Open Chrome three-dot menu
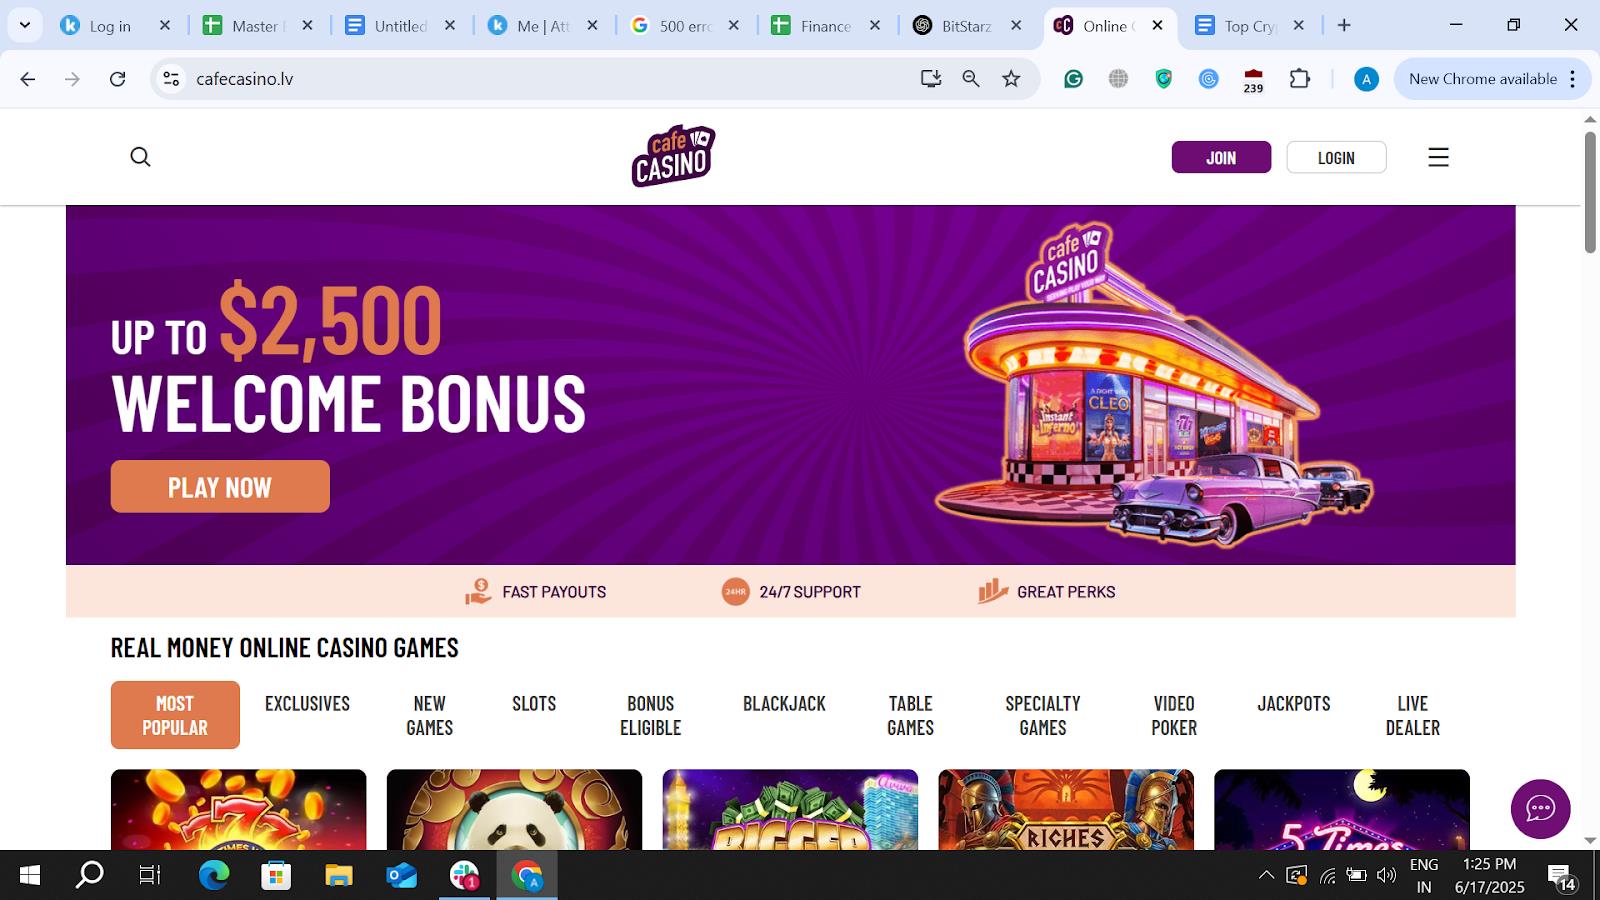The width and height of the screenshot is (1600, 900). coord(1573,79)
